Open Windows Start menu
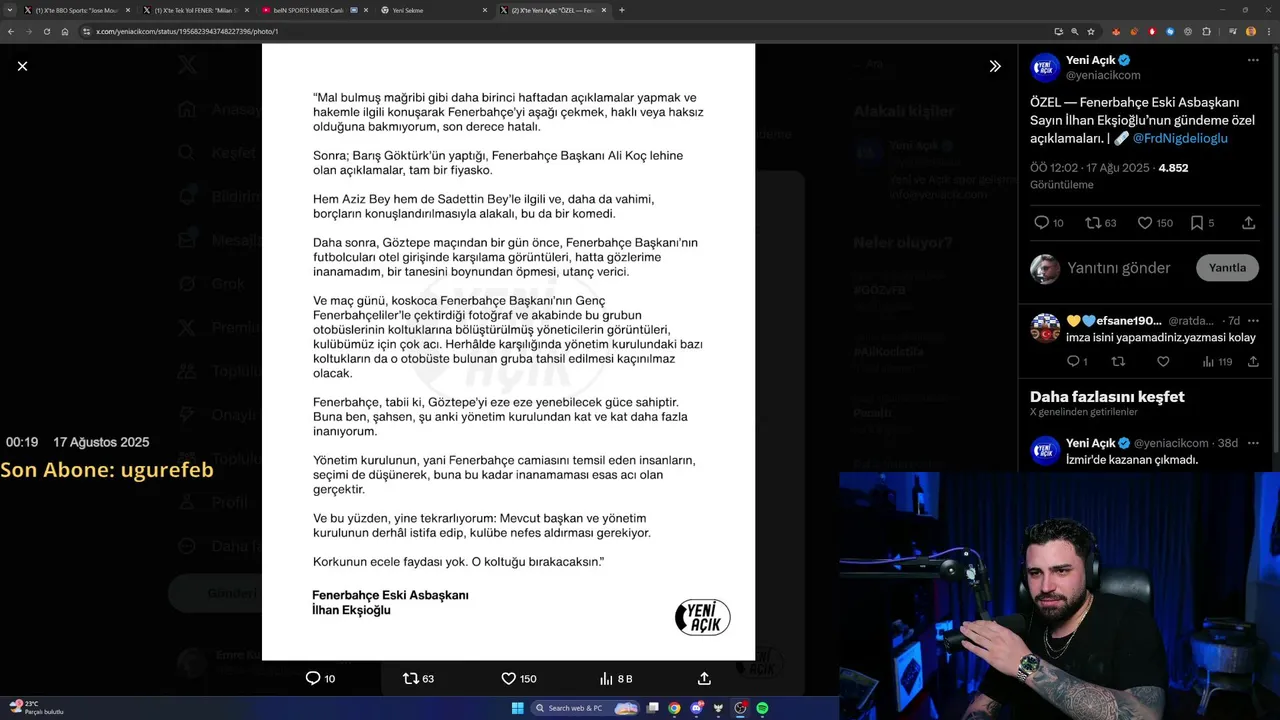The height and width of the screenshot is (720, 1280). click(517, 708)
